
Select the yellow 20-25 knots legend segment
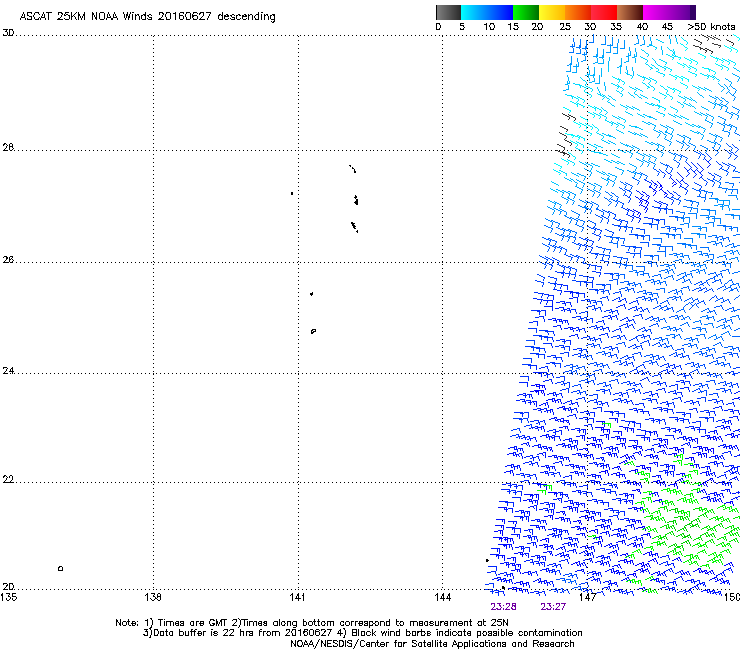(x=552, y=12)
